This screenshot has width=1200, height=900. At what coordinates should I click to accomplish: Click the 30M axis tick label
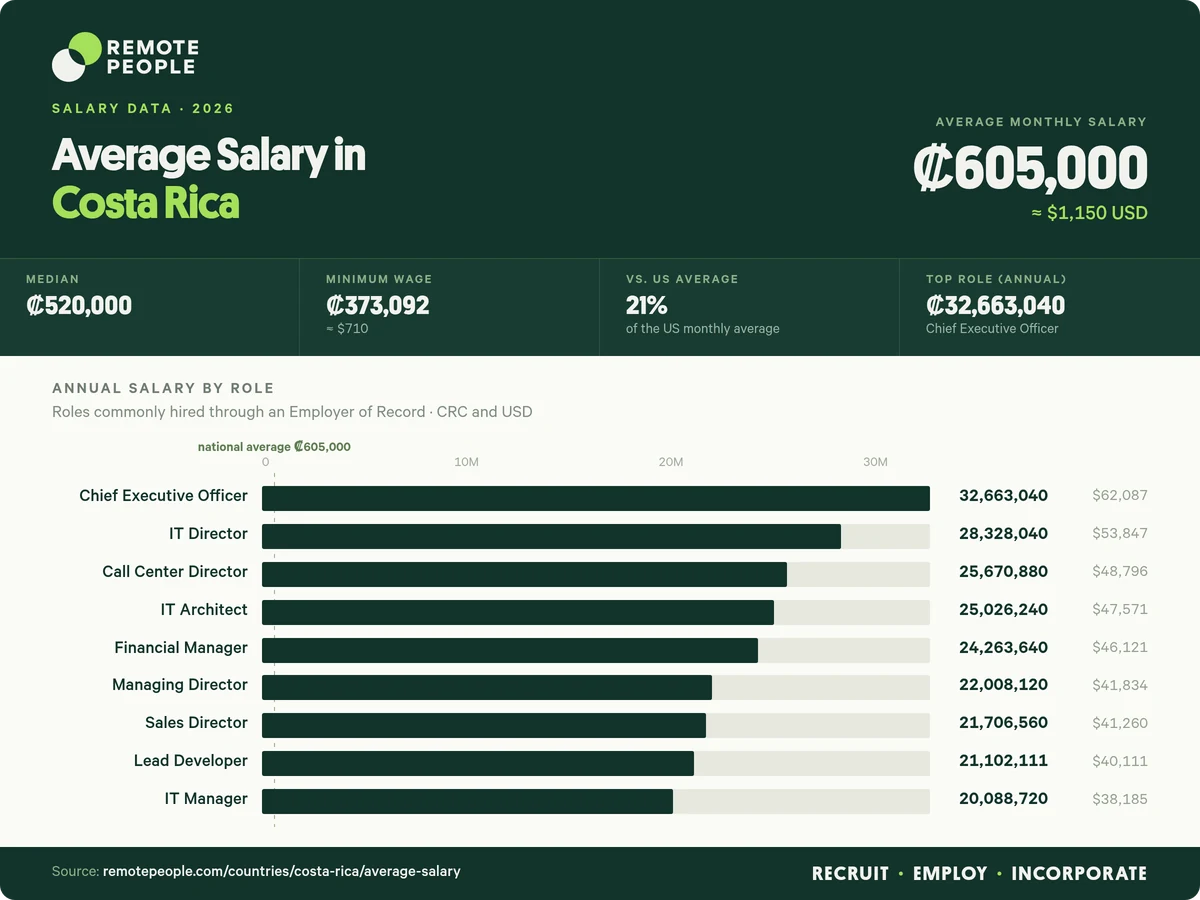pos(876,462)
